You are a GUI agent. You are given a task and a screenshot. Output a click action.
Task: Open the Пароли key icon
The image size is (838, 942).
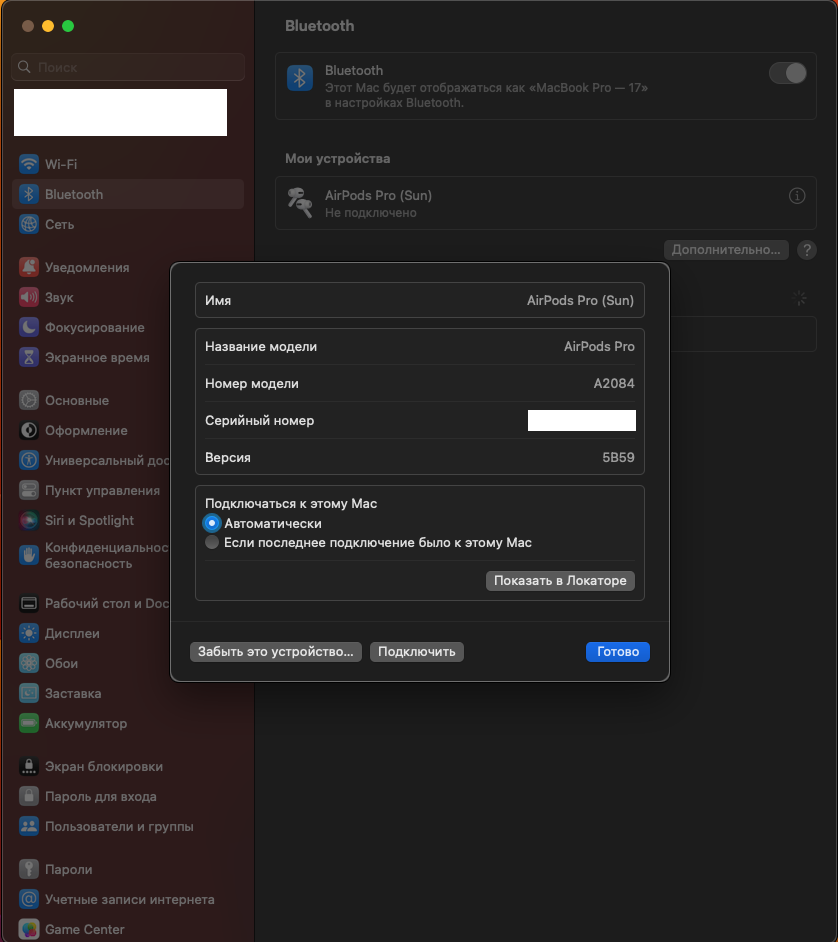pyautogui.click(x=28, y=869)
